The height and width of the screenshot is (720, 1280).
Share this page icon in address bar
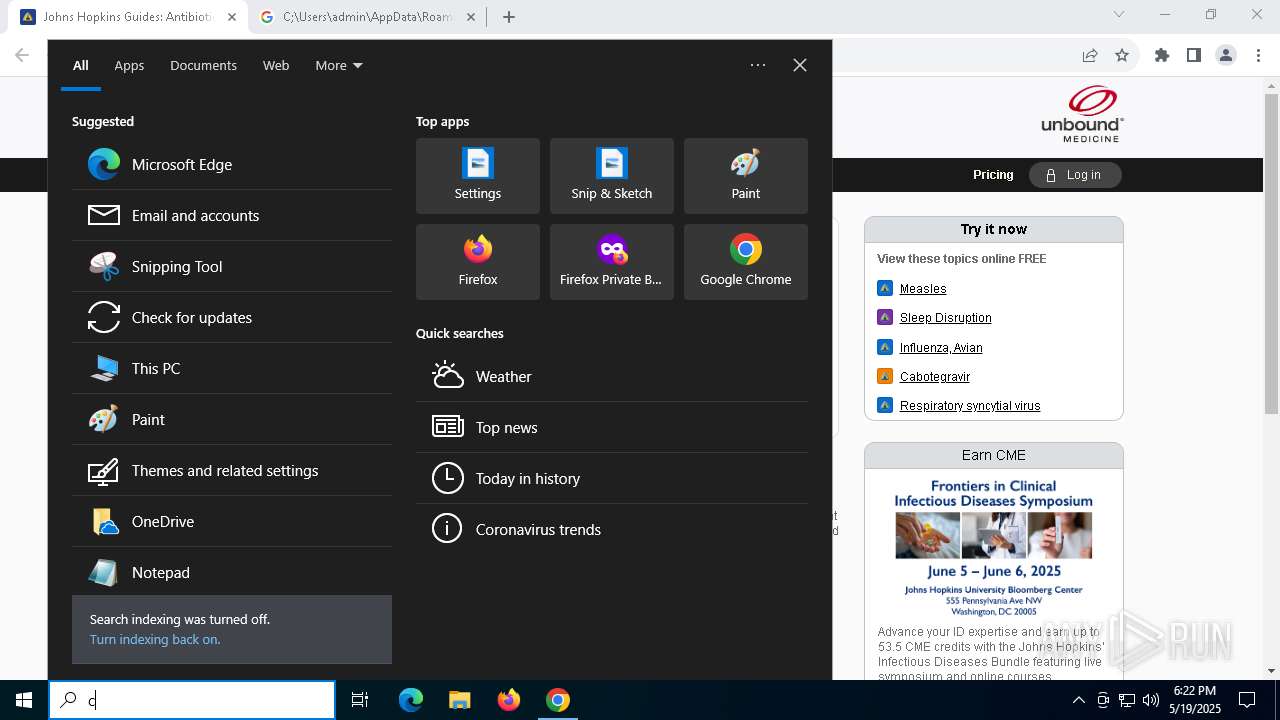[x=1090, y=55]
